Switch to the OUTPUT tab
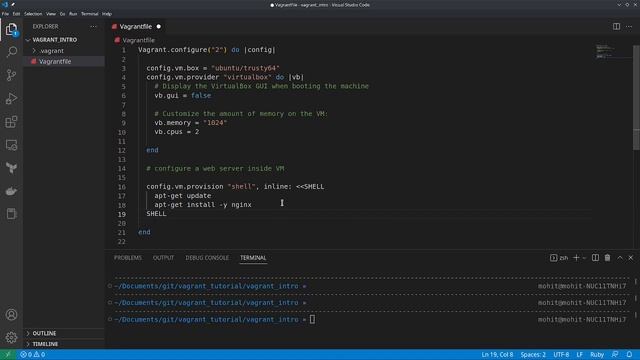 [x=163, y=258]
